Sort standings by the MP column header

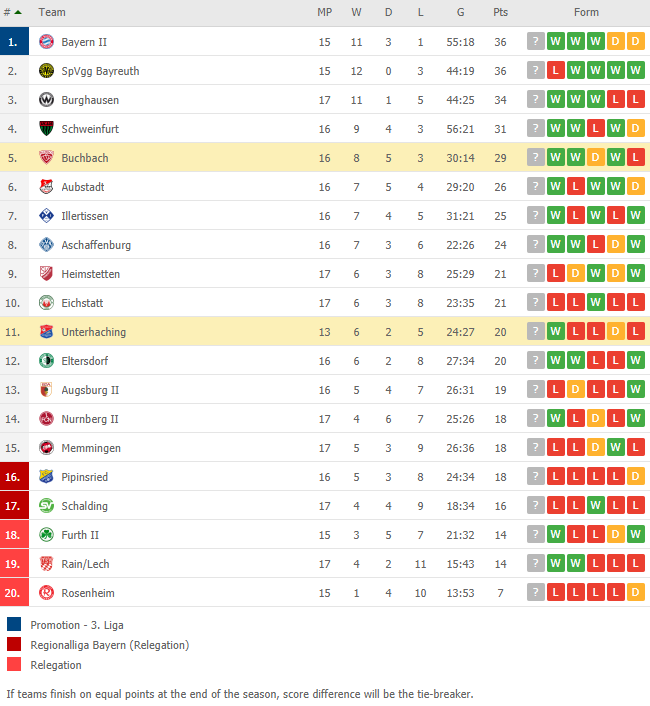[x=325, y=12]
